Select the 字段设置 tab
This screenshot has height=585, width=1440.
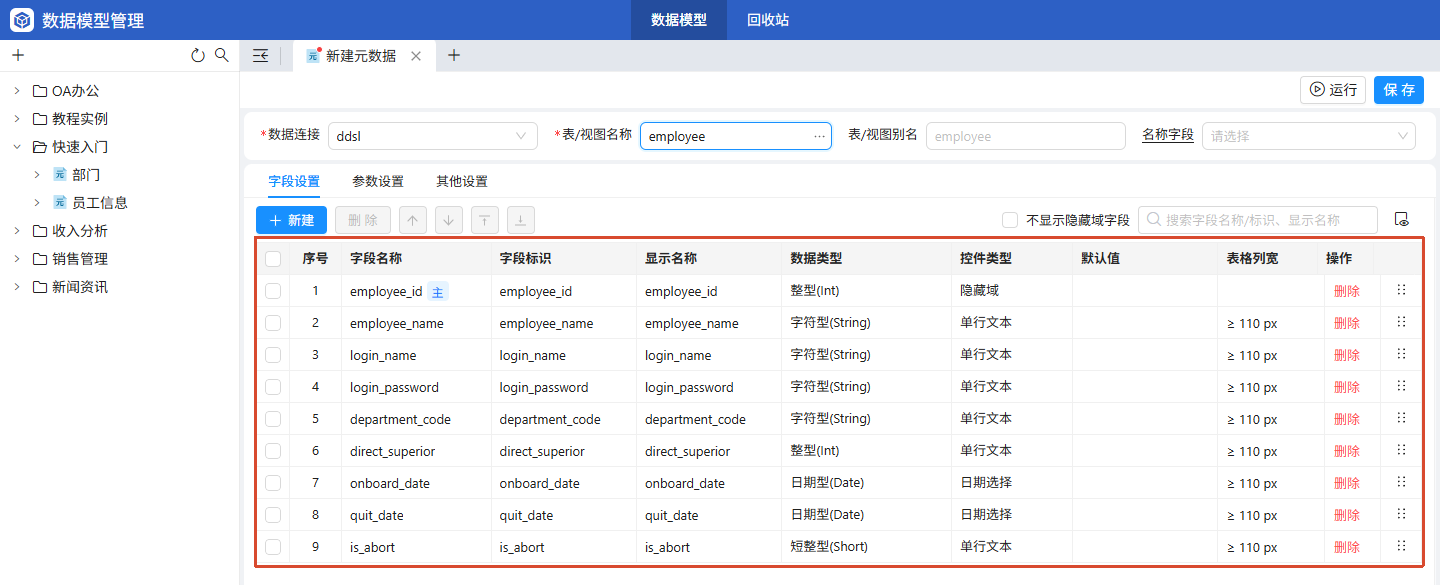pos(294,182)
